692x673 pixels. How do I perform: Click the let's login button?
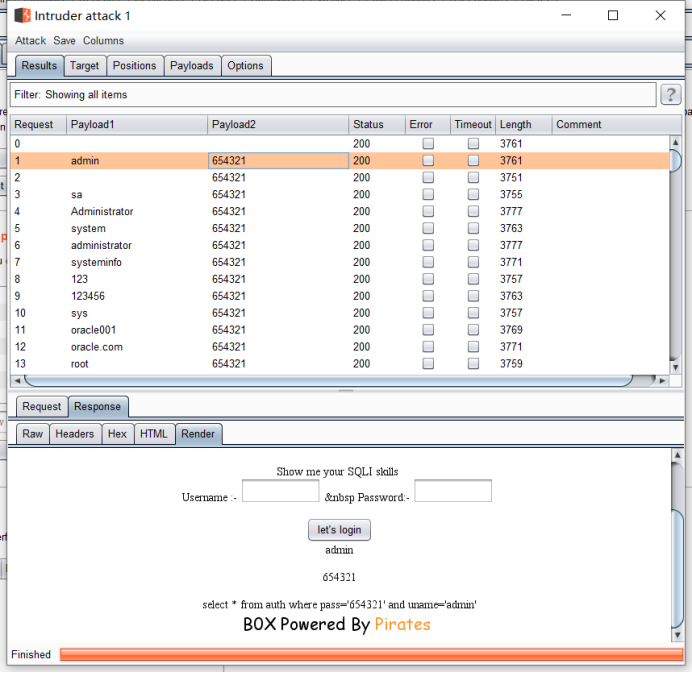339,530
